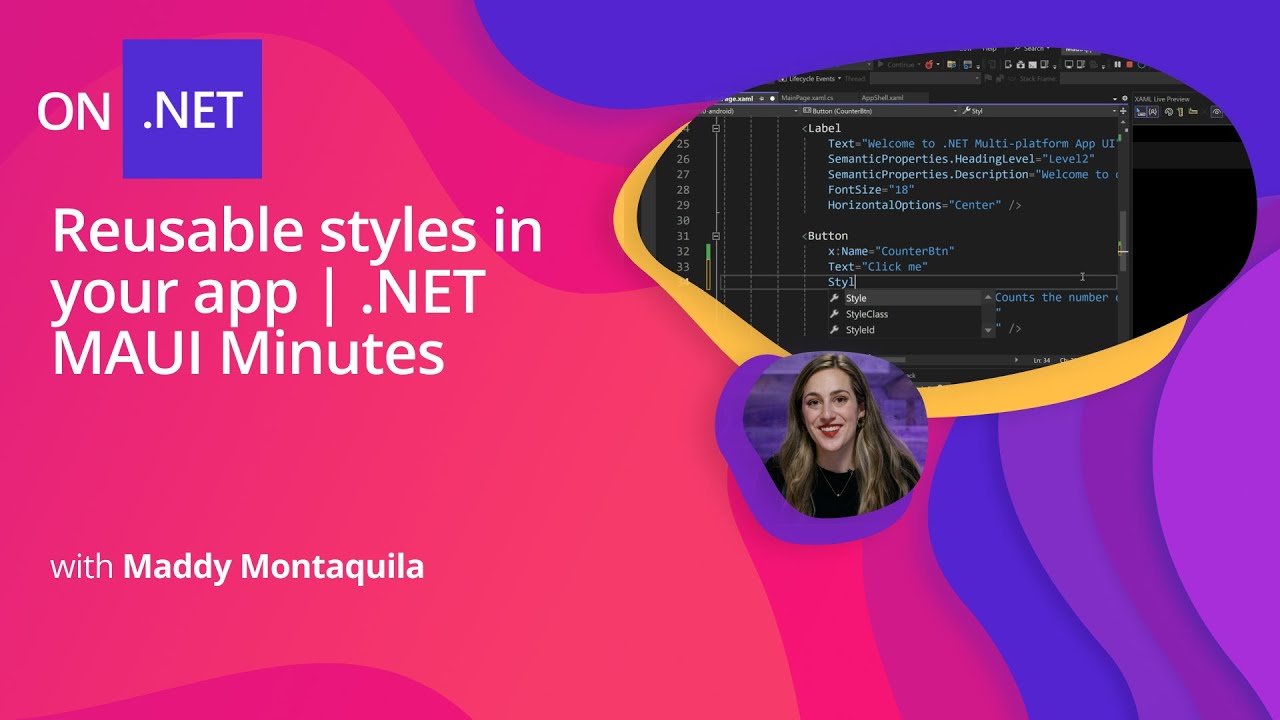Image resolution: width=1280 pixels, height=720 pixels.
Task: Open the document tab settings gear
Action: pyautogui.click(x=1125, y=98)
